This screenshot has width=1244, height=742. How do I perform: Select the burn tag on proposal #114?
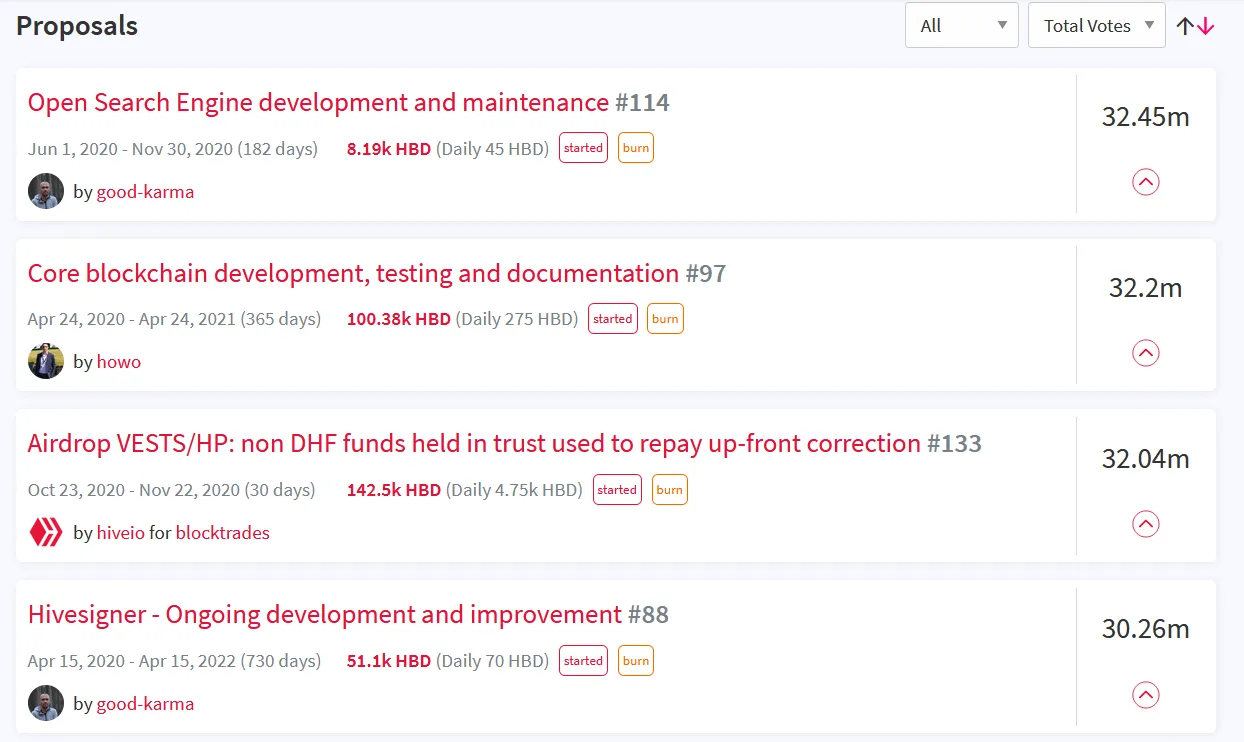point(636,148)
